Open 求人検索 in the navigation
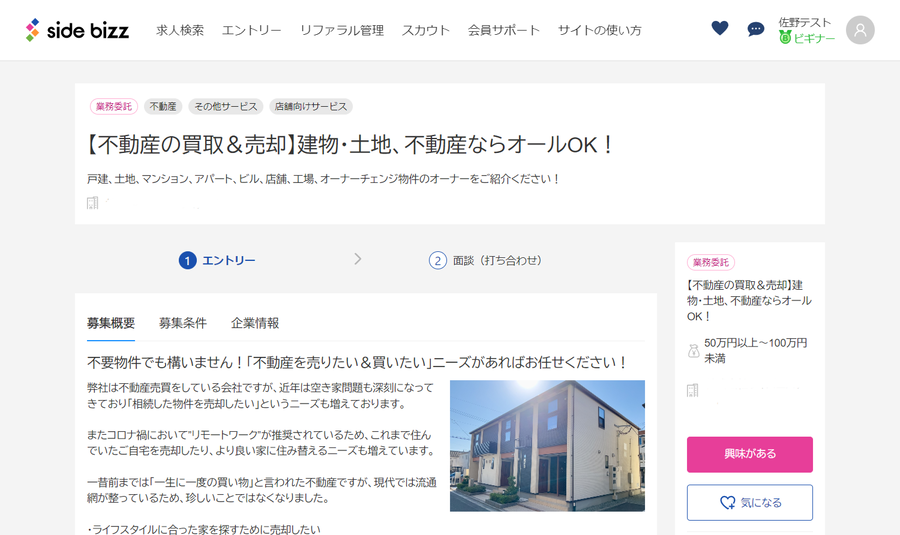The width and height of the screenshot is (900, 535). (180, 30)
